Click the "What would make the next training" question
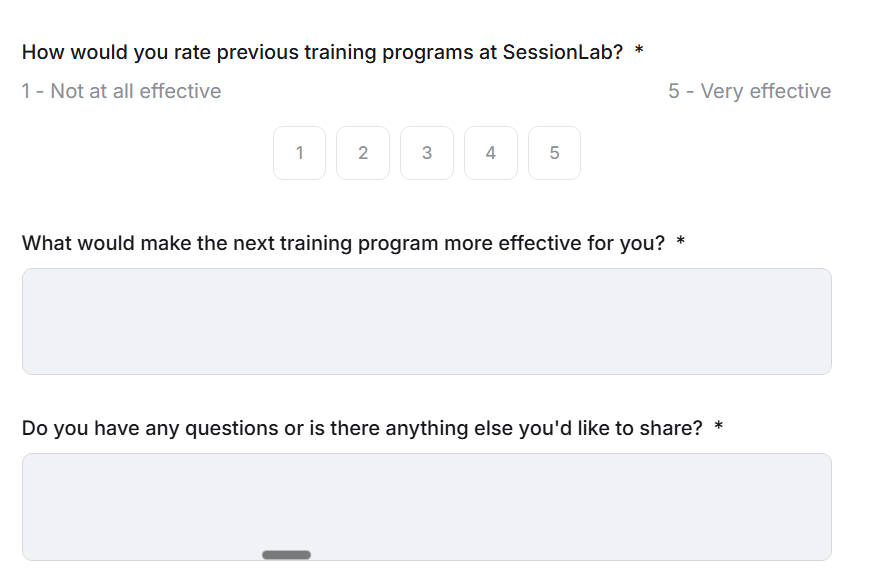Viewport: 876px width, 570px height. click(342, 243)
